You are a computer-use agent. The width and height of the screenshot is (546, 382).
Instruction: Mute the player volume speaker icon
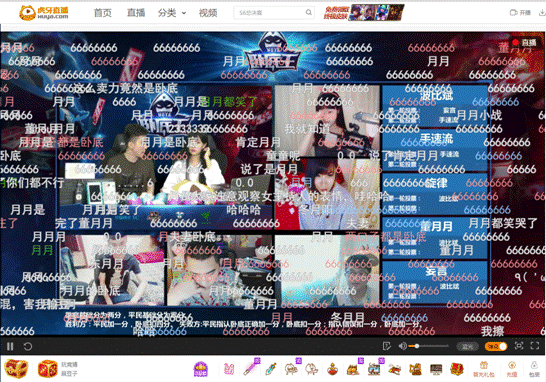(x=402, y=346)
